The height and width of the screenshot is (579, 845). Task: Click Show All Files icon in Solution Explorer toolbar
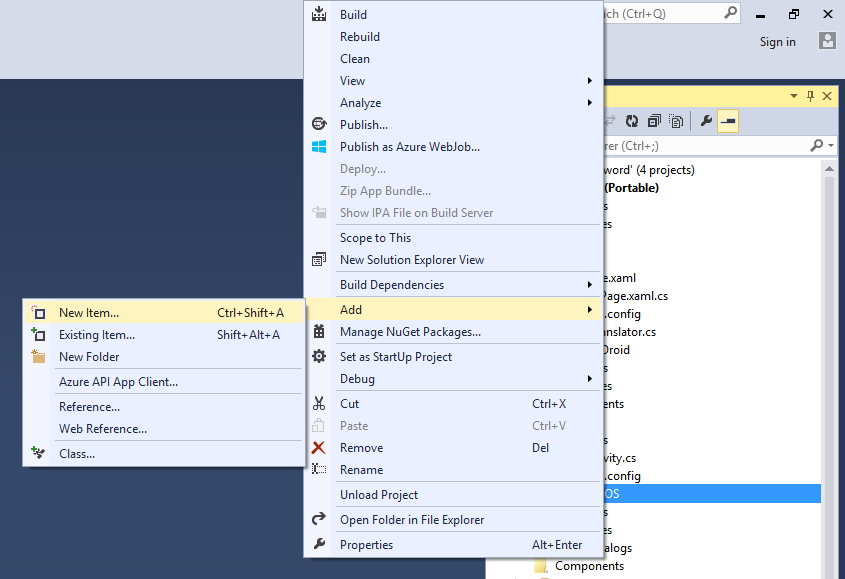tap(676, 121)
